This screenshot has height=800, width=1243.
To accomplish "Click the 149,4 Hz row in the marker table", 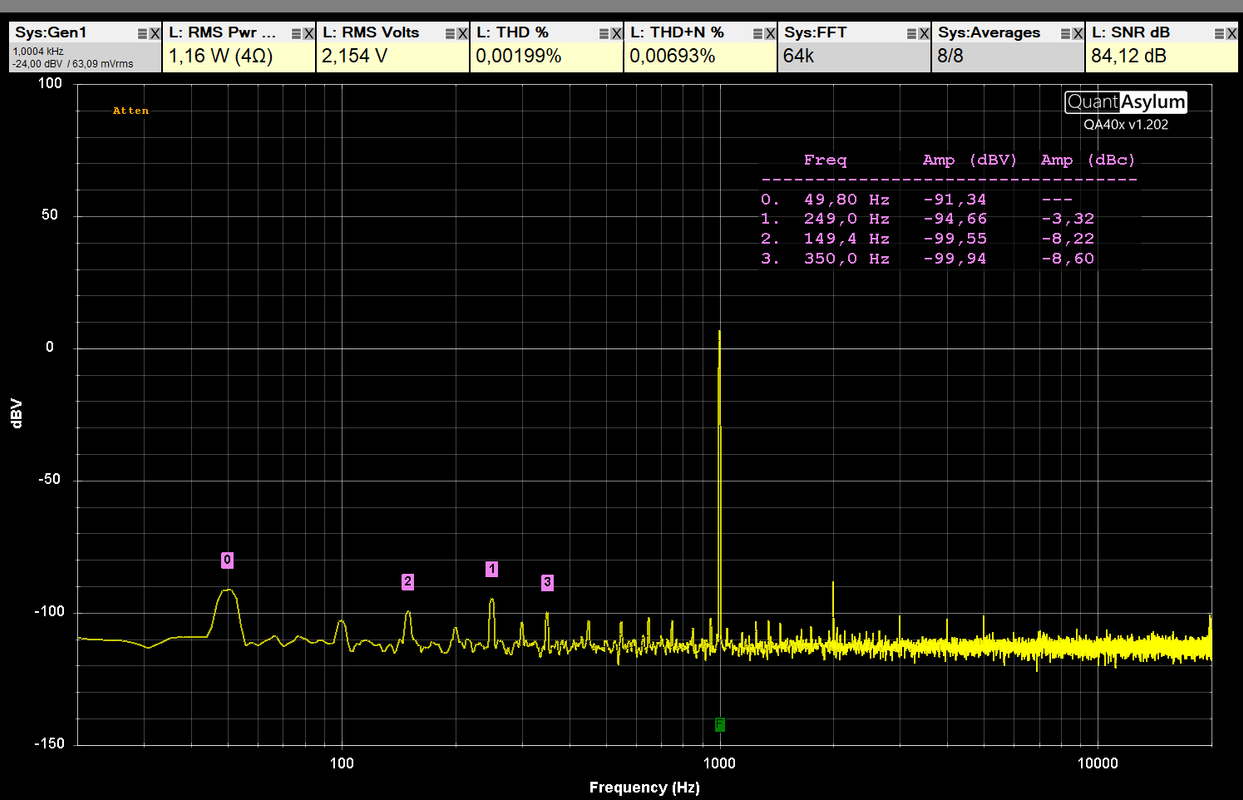I will (x=928, y=239).
